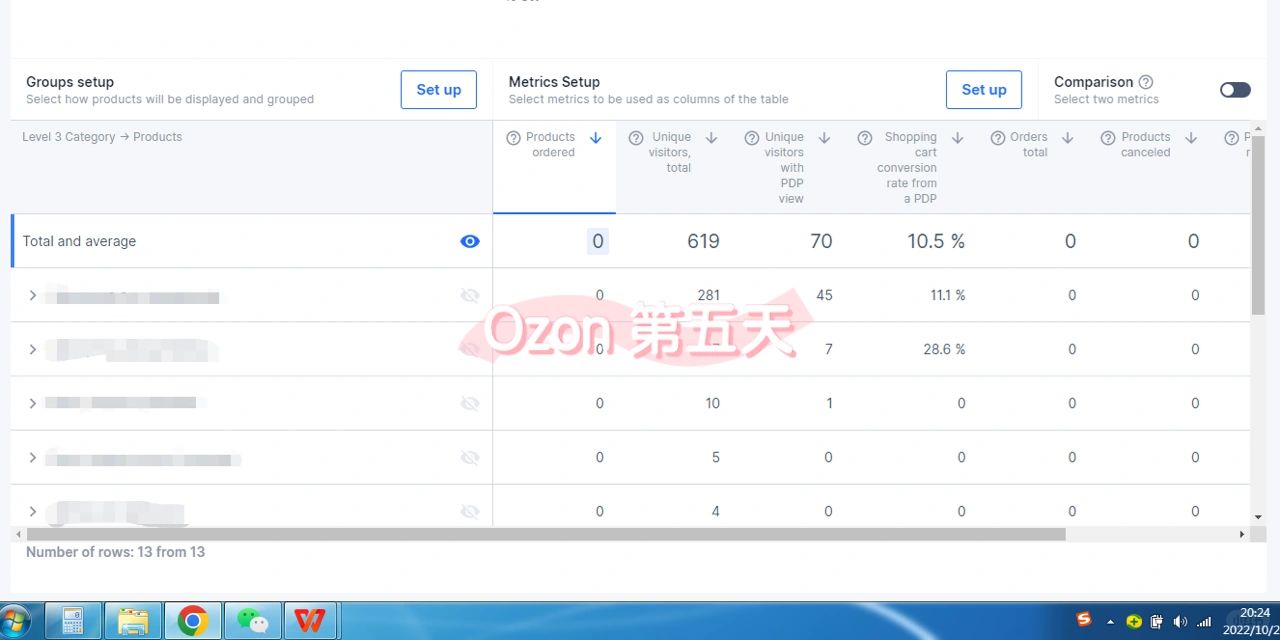
Task: Open the volume speaker tray icon
Action: pos(1180,621)
